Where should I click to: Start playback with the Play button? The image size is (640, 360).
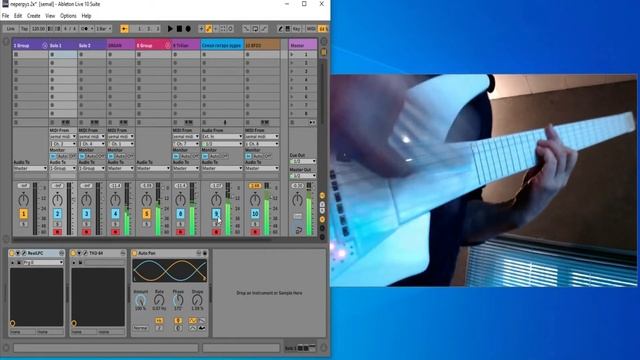pyautogui.click(x=170, y=29)
